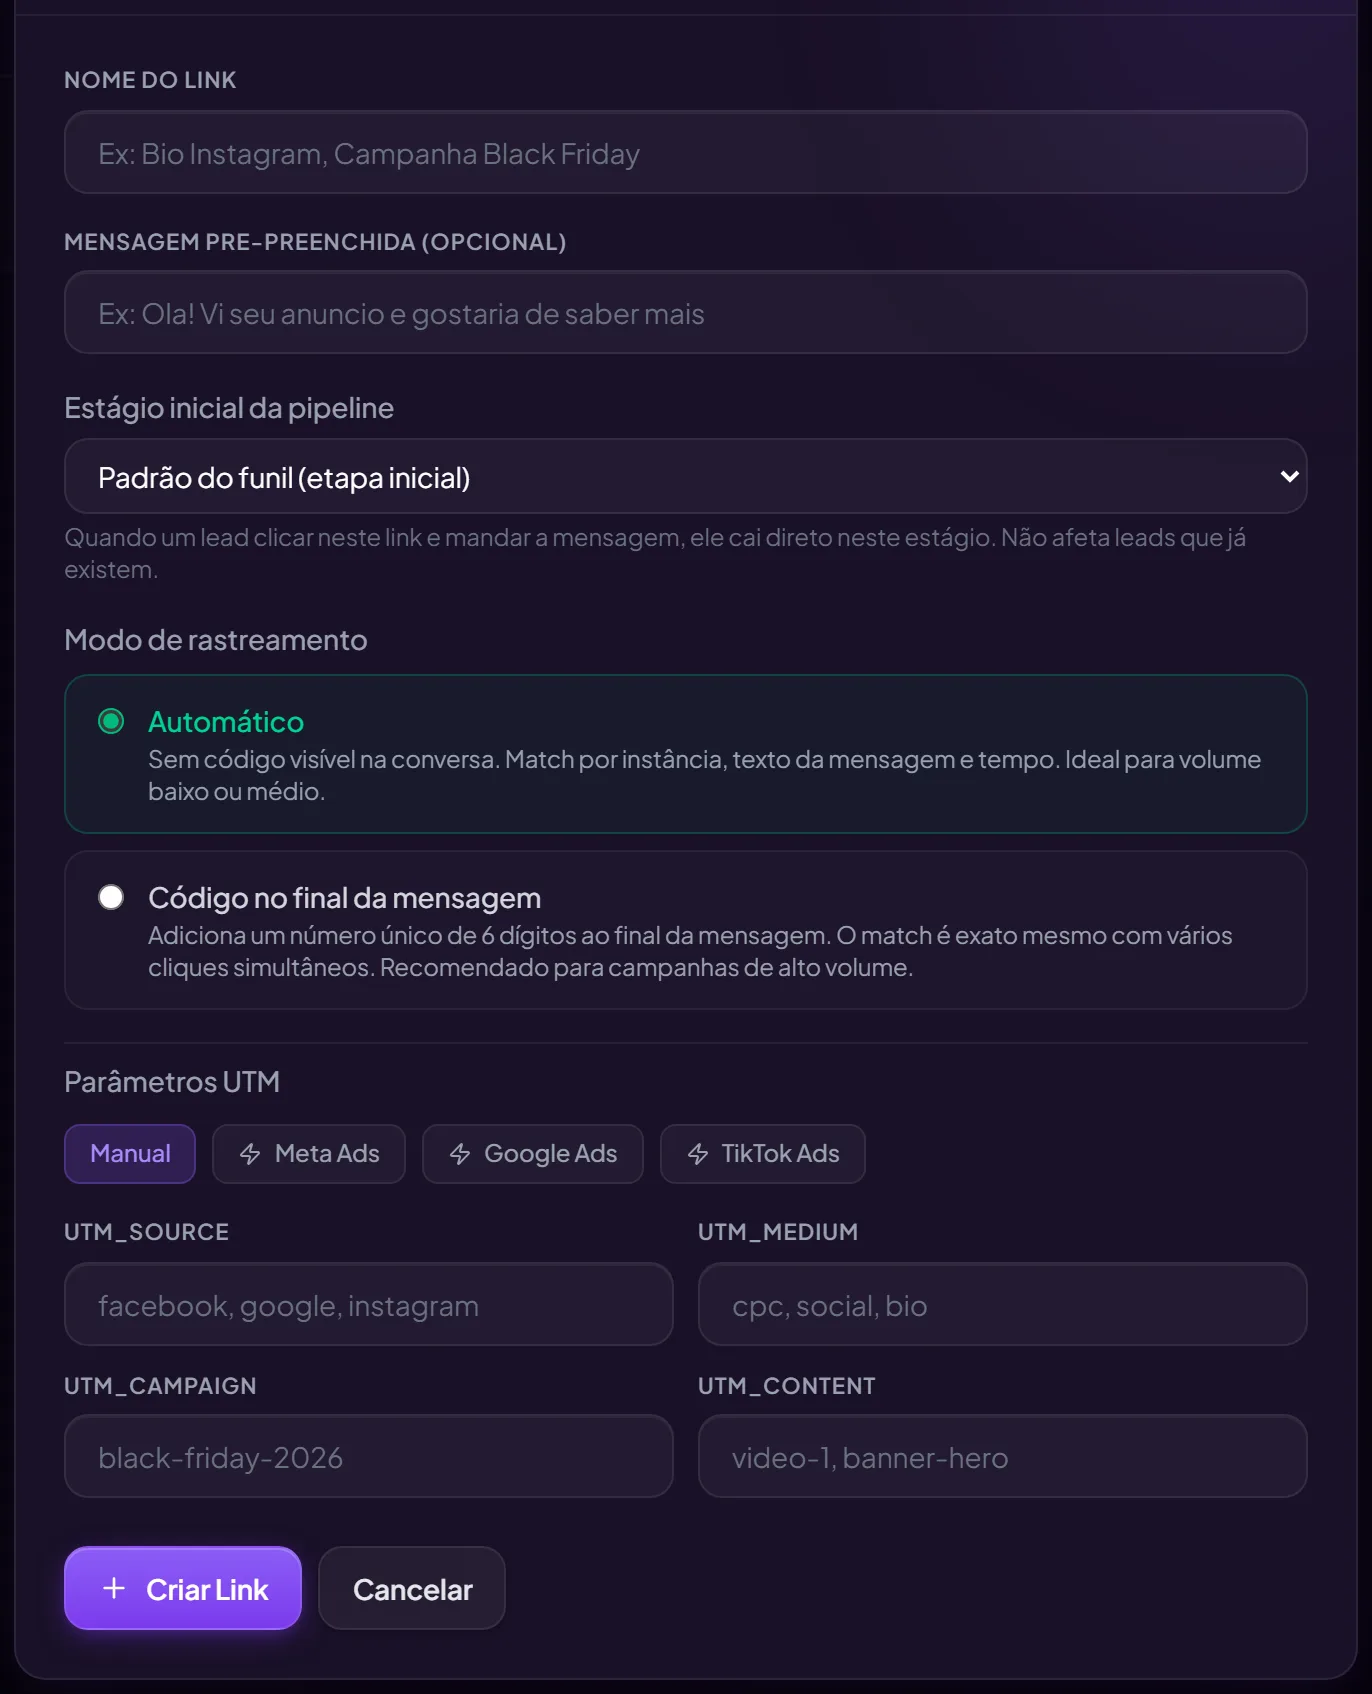Viewport: 1372px width, 1694px height.
Task: Click the plus icon in Criar Link
Action: 114,1588
